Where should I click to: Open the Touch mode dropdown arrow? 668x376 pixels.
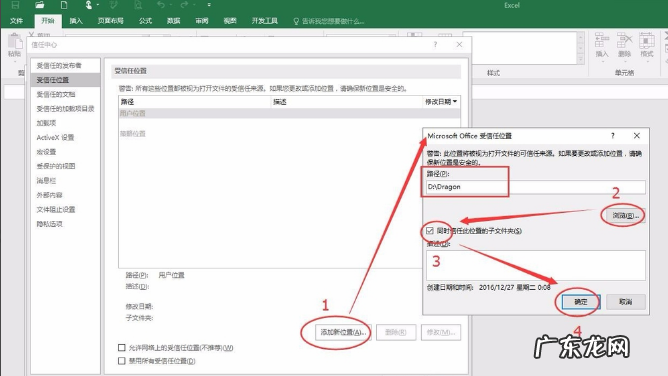[x=98, y=5]
